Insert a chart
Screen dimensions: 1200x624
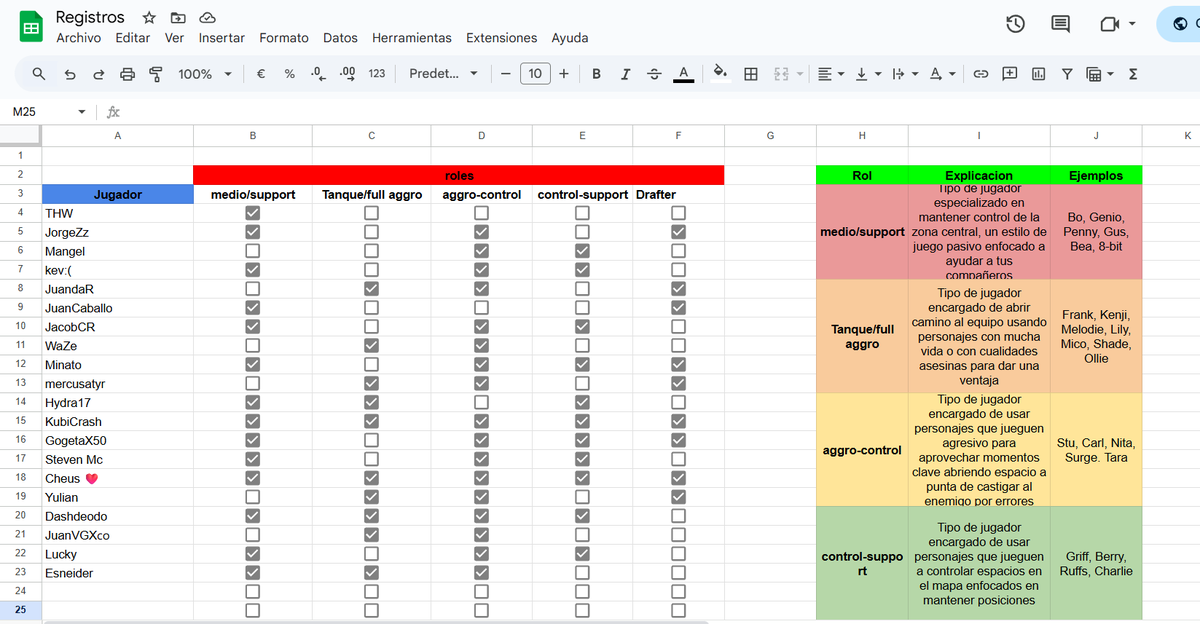click(1038, 74)
